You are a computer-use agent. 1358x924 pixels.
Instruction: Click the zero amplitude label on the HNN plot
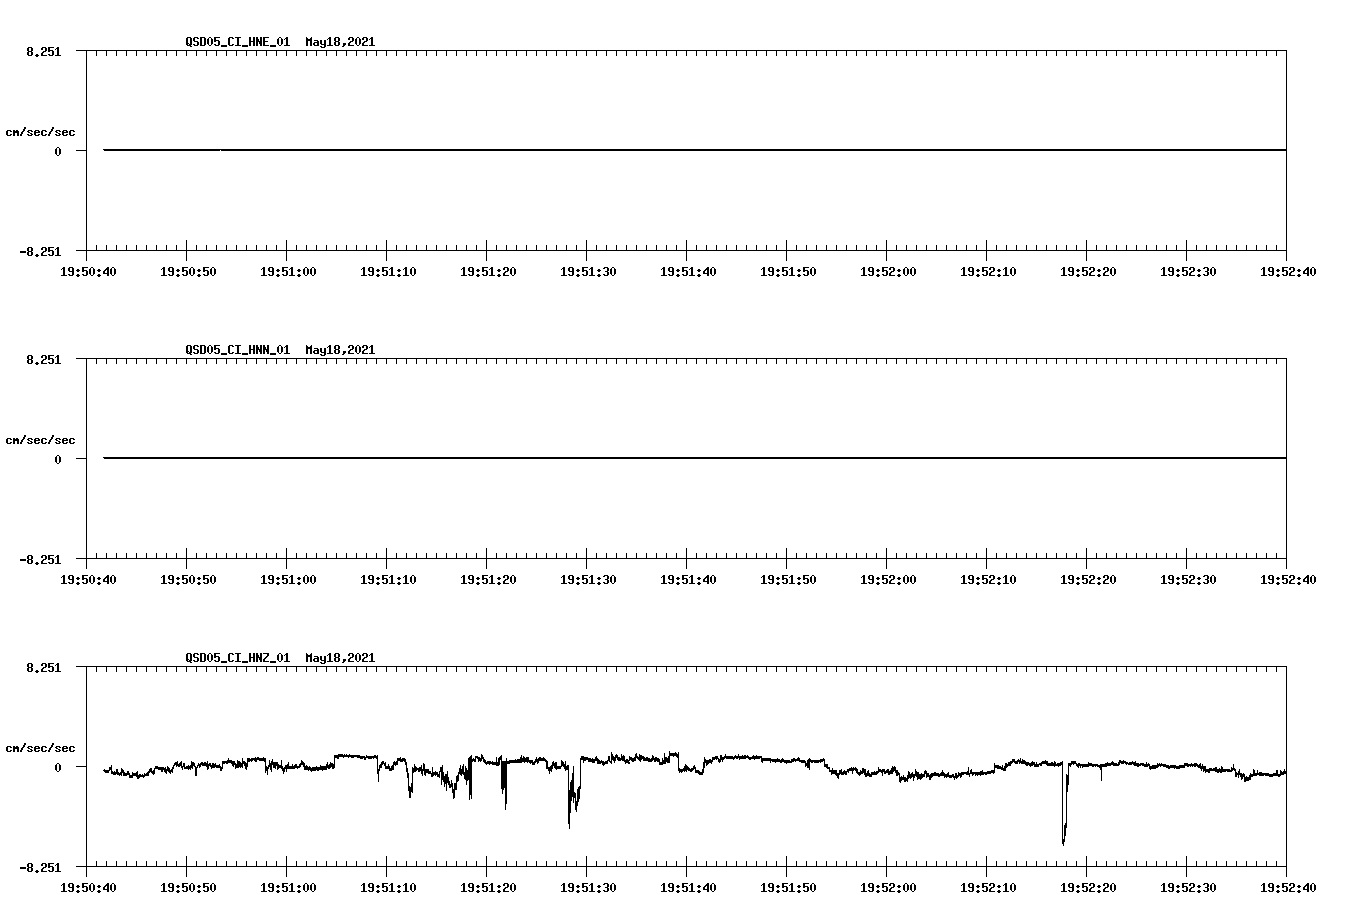pyautogui.click(x=56, y=459)
